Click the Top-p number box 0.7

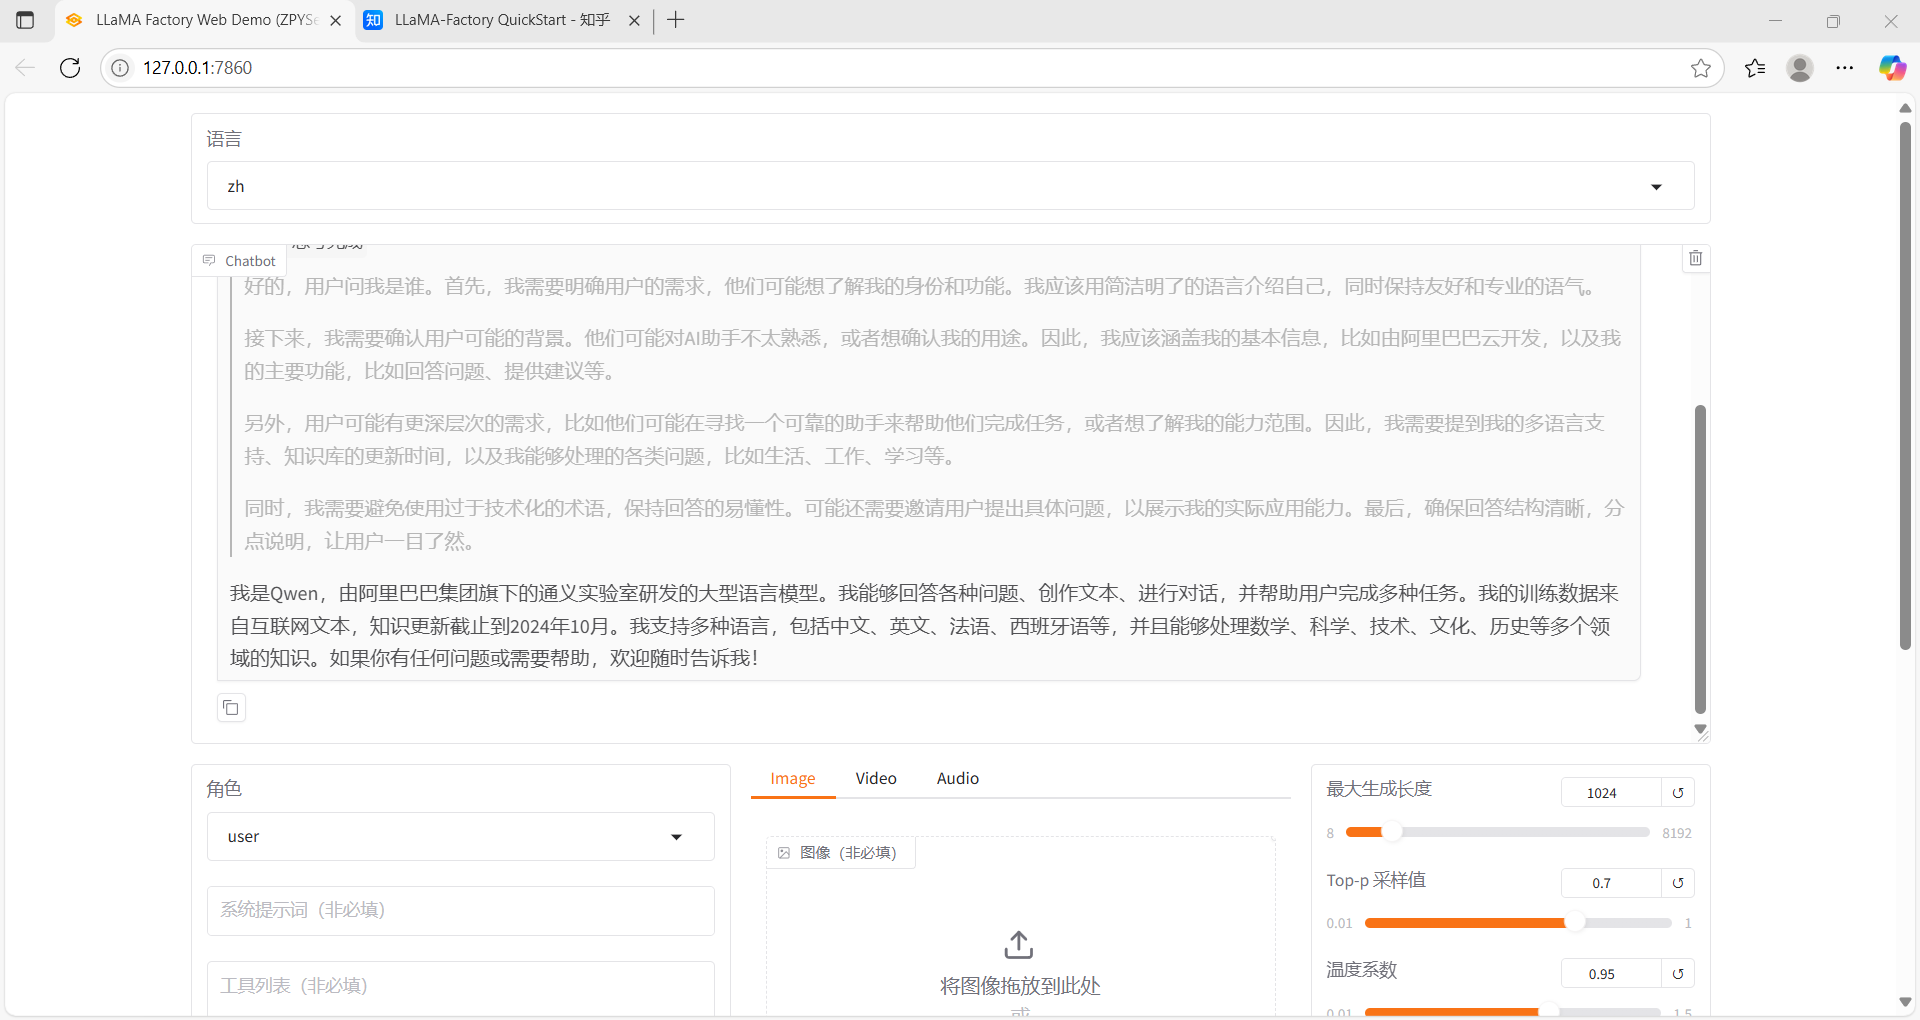point(1611,883)
